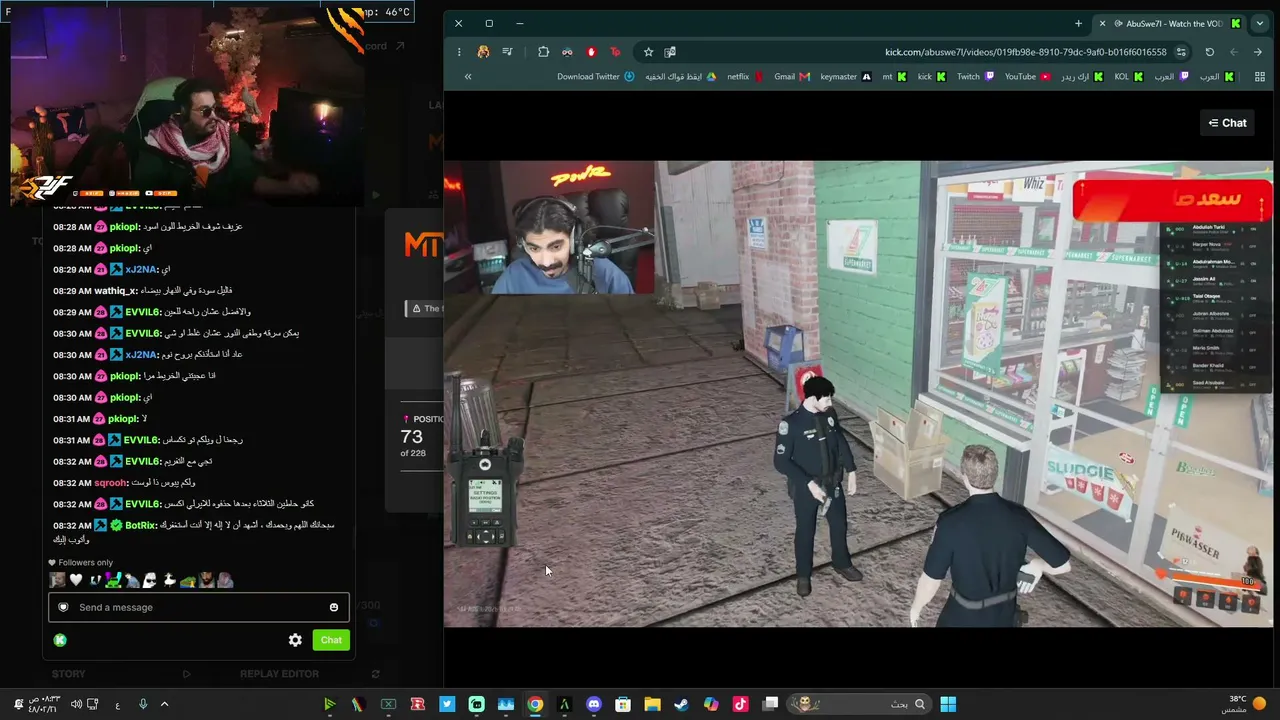Screen dimensions: 1280x720
Task: Click microphone icon in system tray
Action: coord(143,704)
